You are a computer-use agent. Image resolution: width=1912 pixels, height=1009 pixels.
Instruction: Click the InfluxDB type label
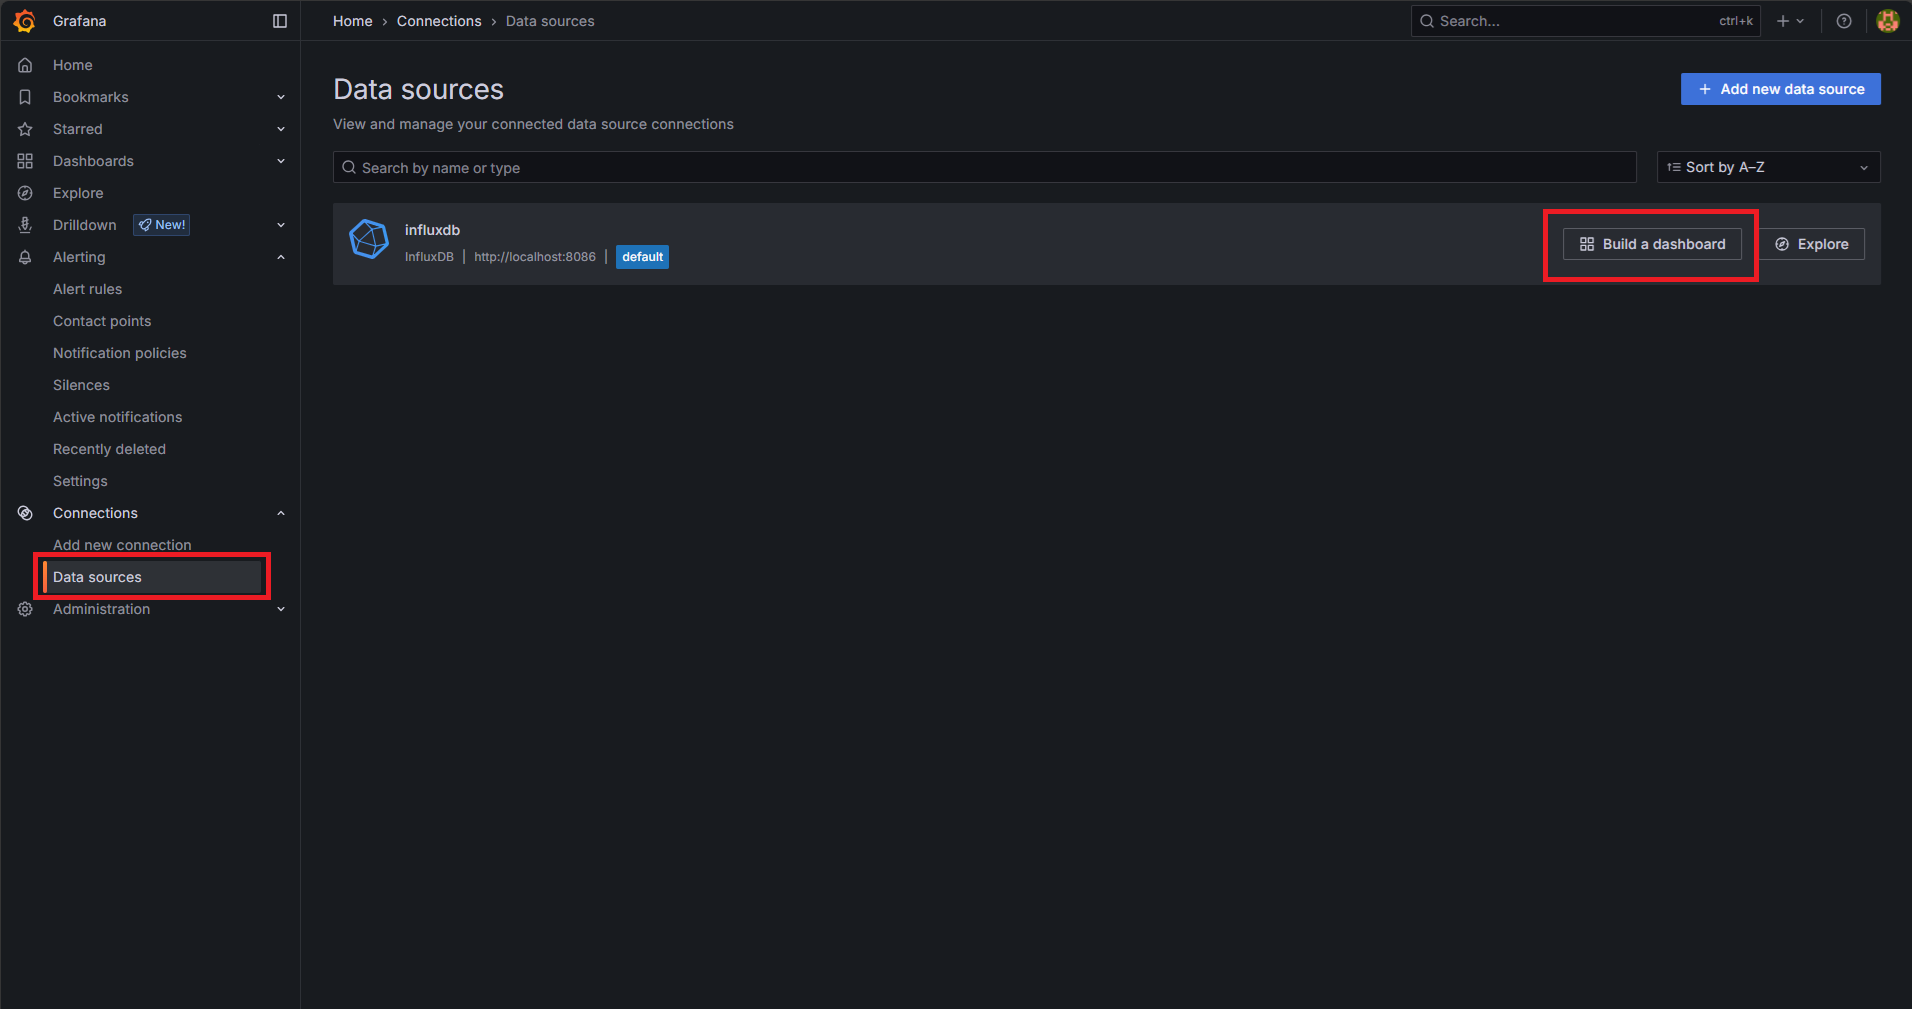(429, 257)
